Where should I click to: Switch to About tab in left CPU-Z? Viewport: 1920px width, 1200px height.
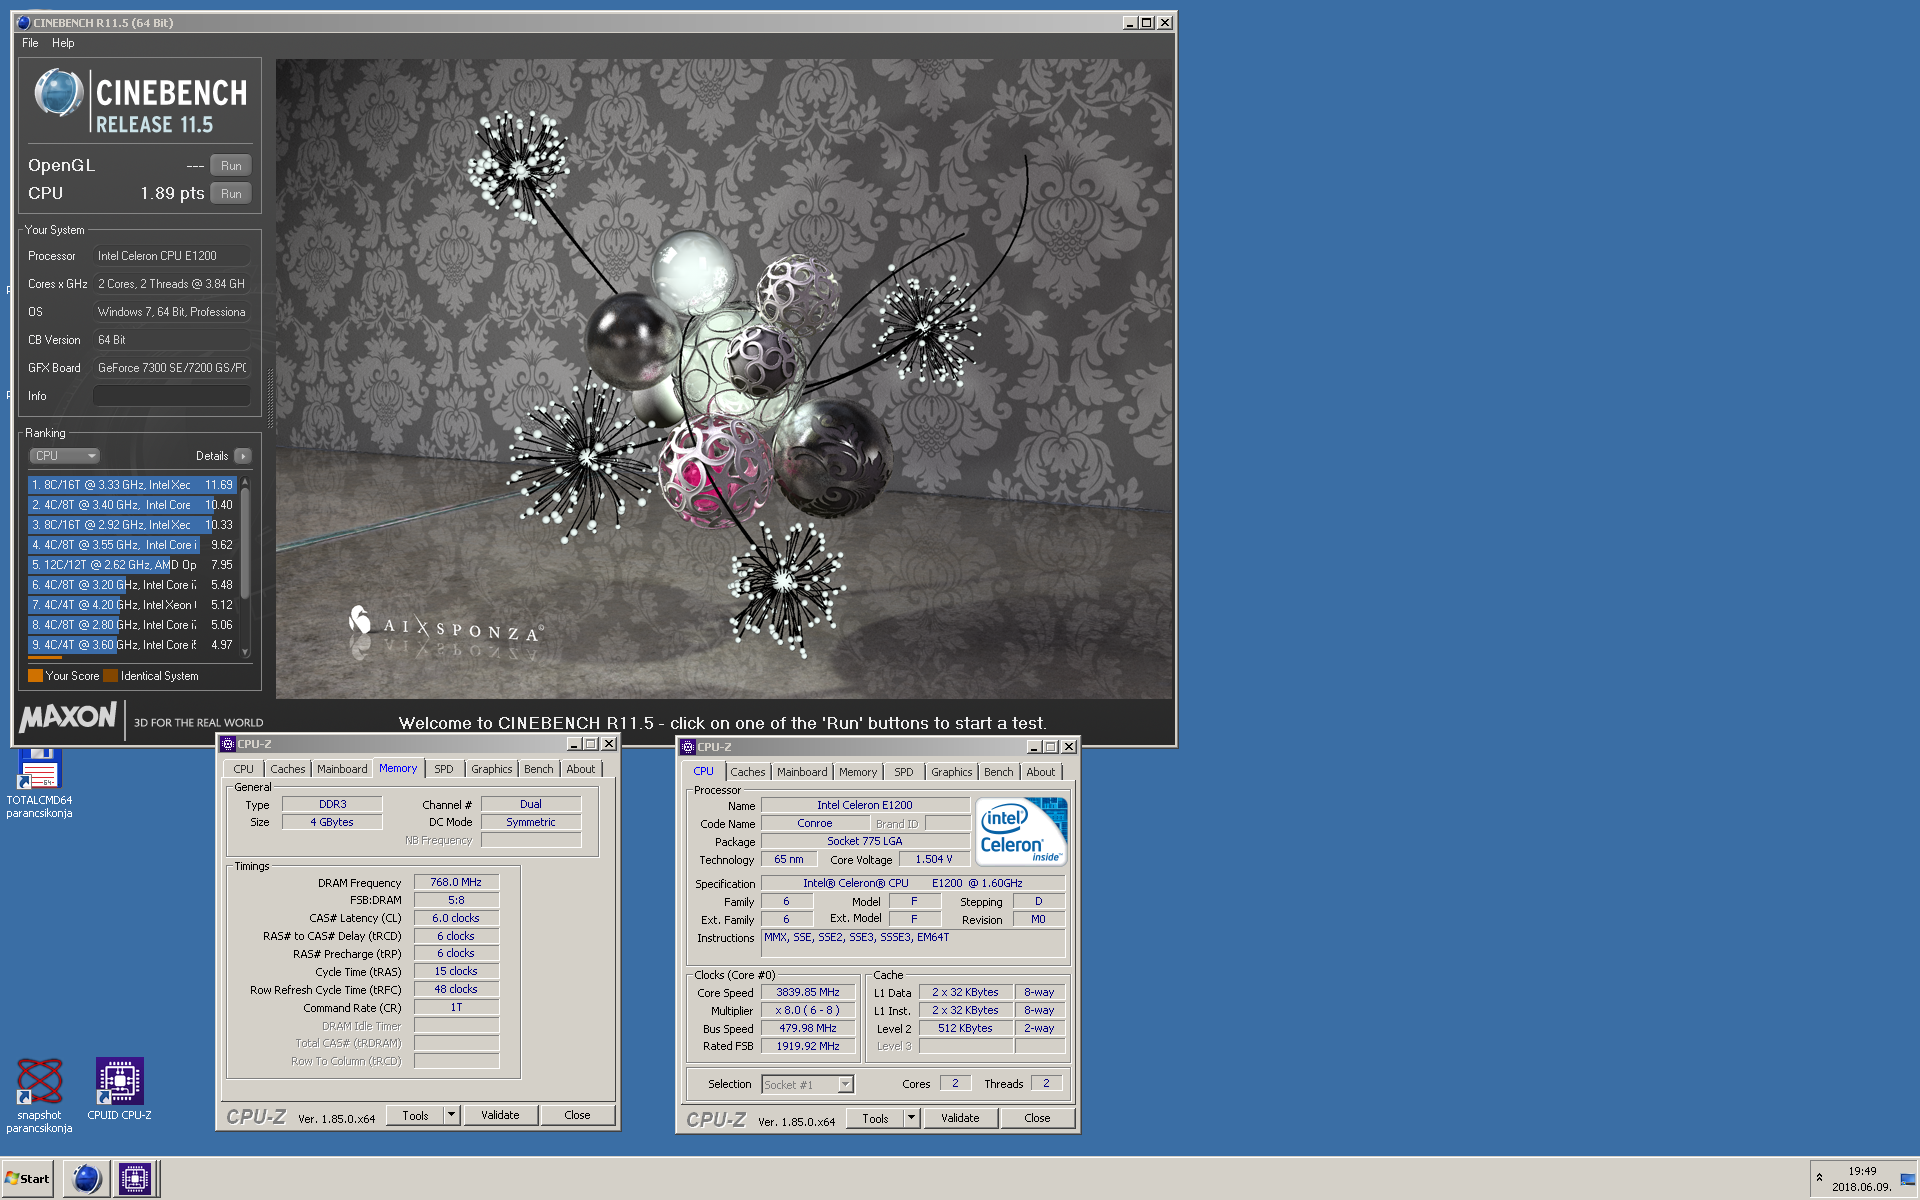click(580, 769)
